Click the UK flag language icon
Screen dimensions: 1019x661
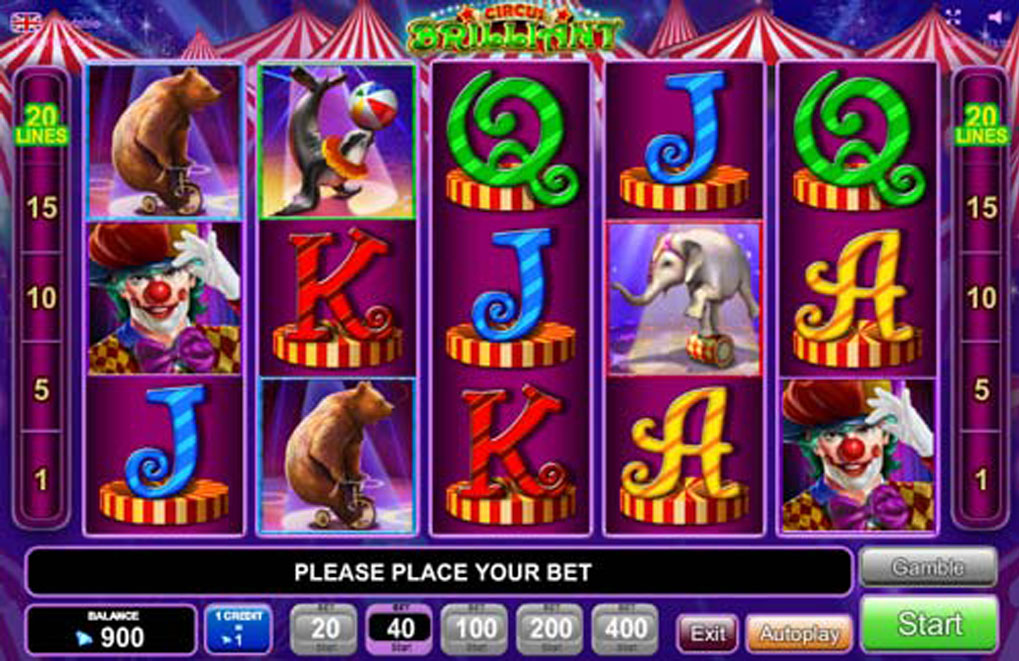click(26, 22)
